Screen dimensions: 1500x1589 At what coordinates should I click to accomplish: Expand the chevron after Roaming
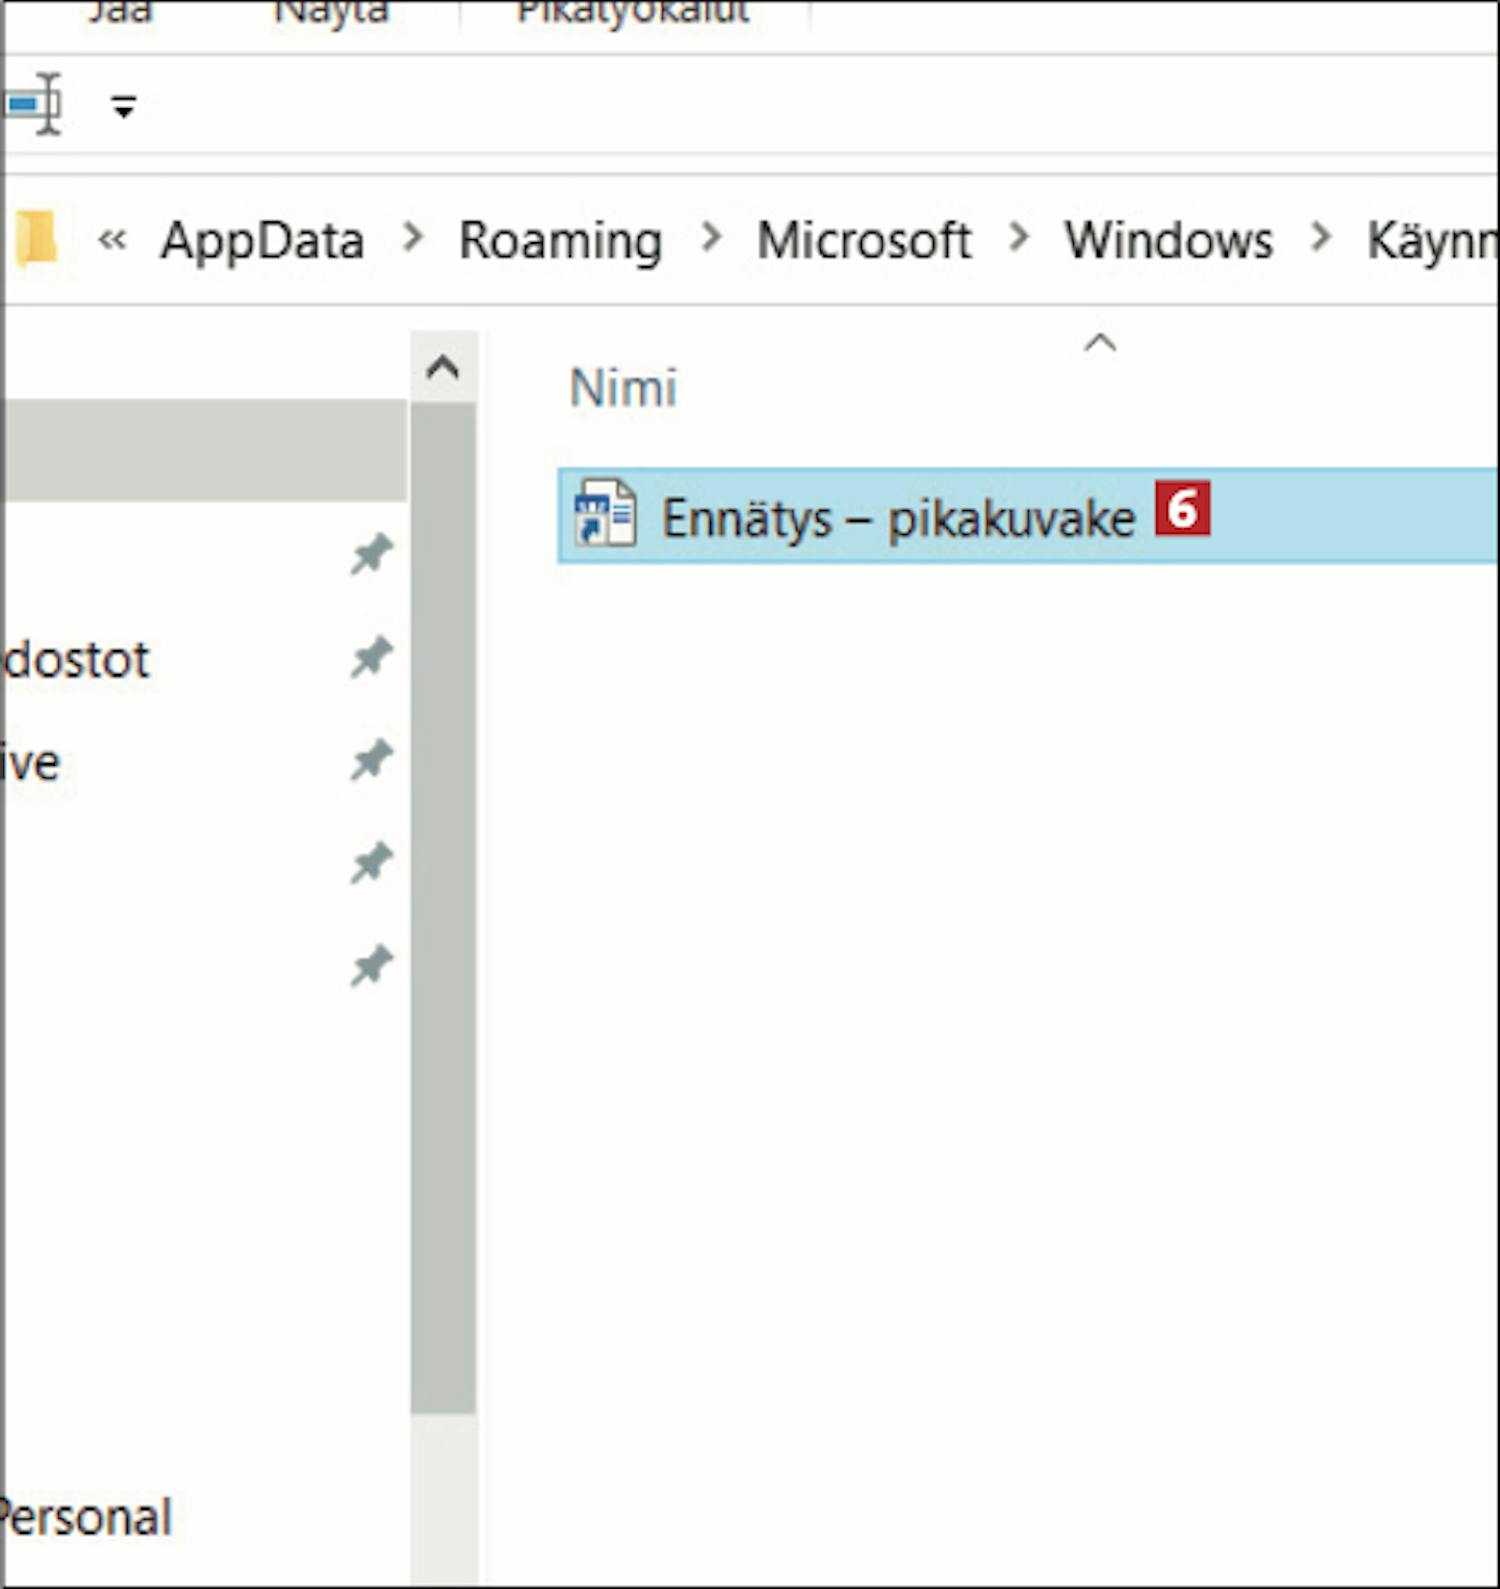(x=711, y=238)
